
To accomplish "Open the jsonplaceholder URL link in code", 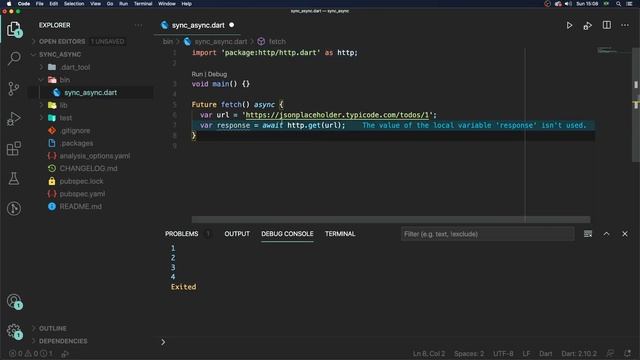I will [337, 115].
